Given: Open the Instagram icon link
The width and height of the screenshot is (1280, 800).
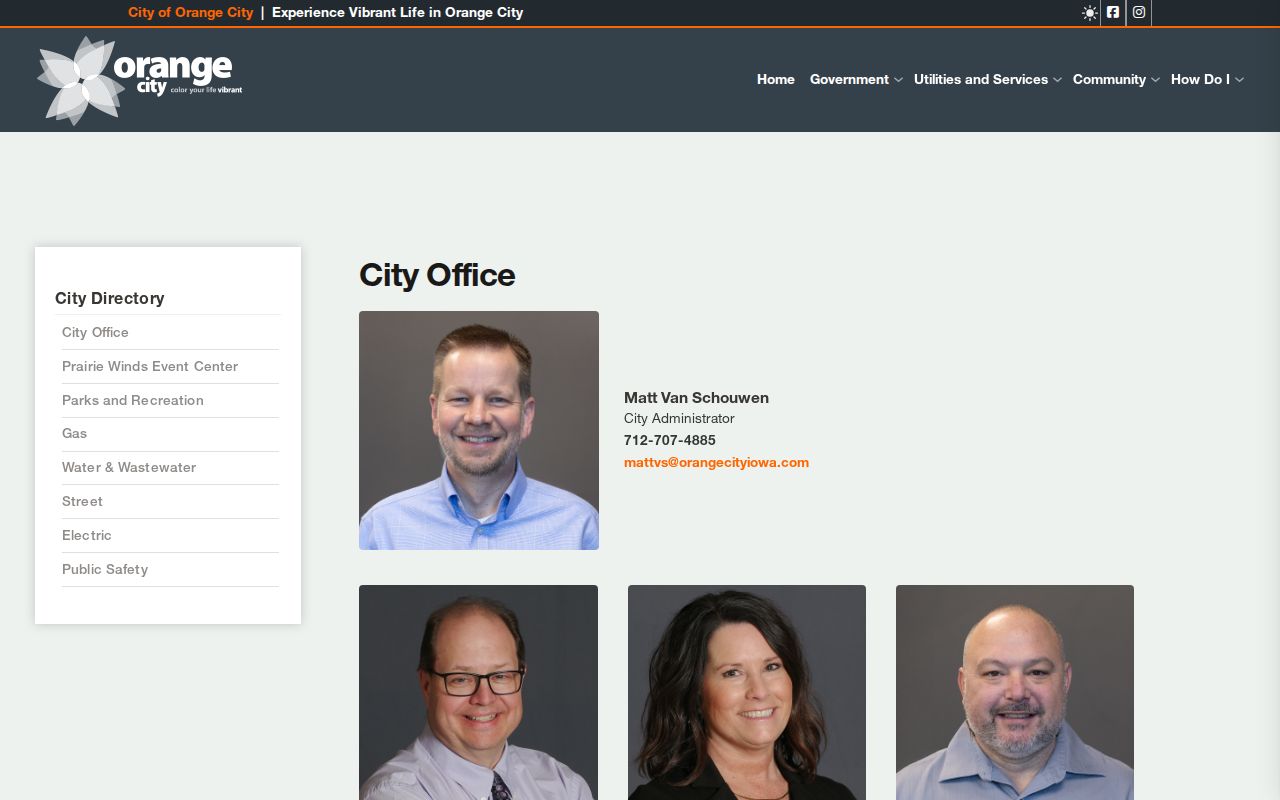Looking at the screenshot, I should [1138, 13].
